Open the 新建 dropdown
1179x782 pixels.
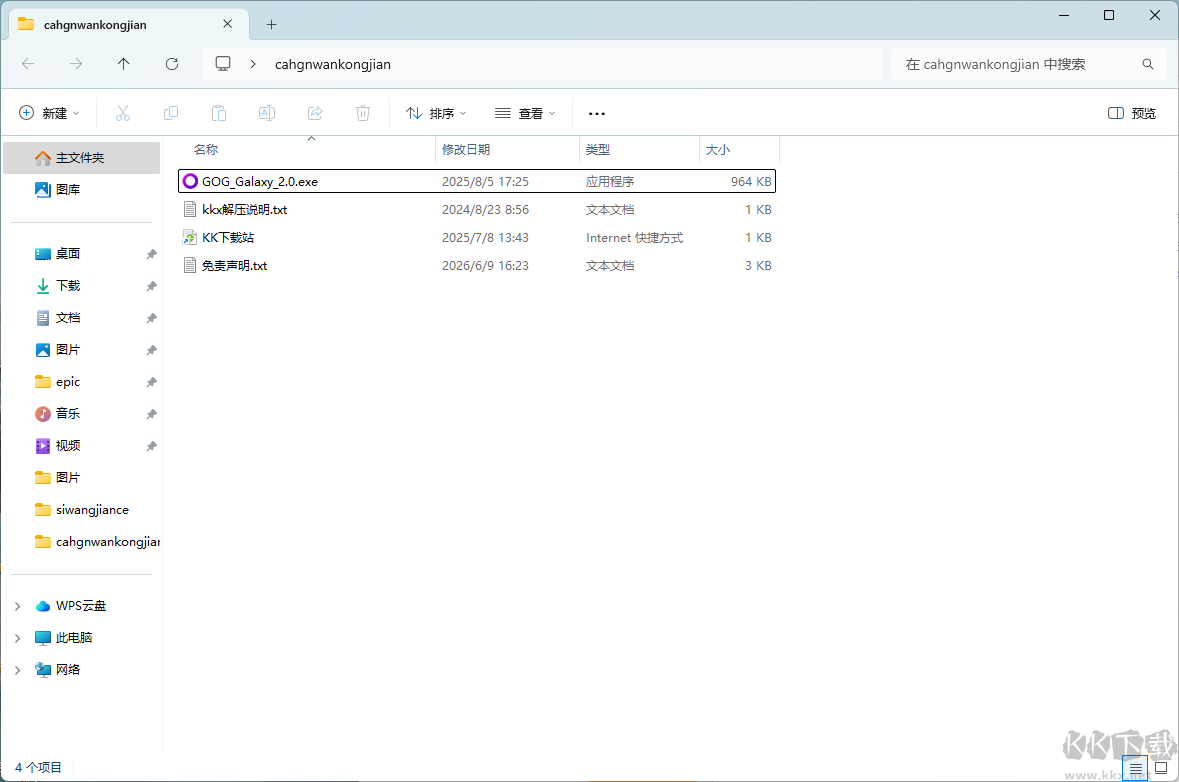pos(50,114)
